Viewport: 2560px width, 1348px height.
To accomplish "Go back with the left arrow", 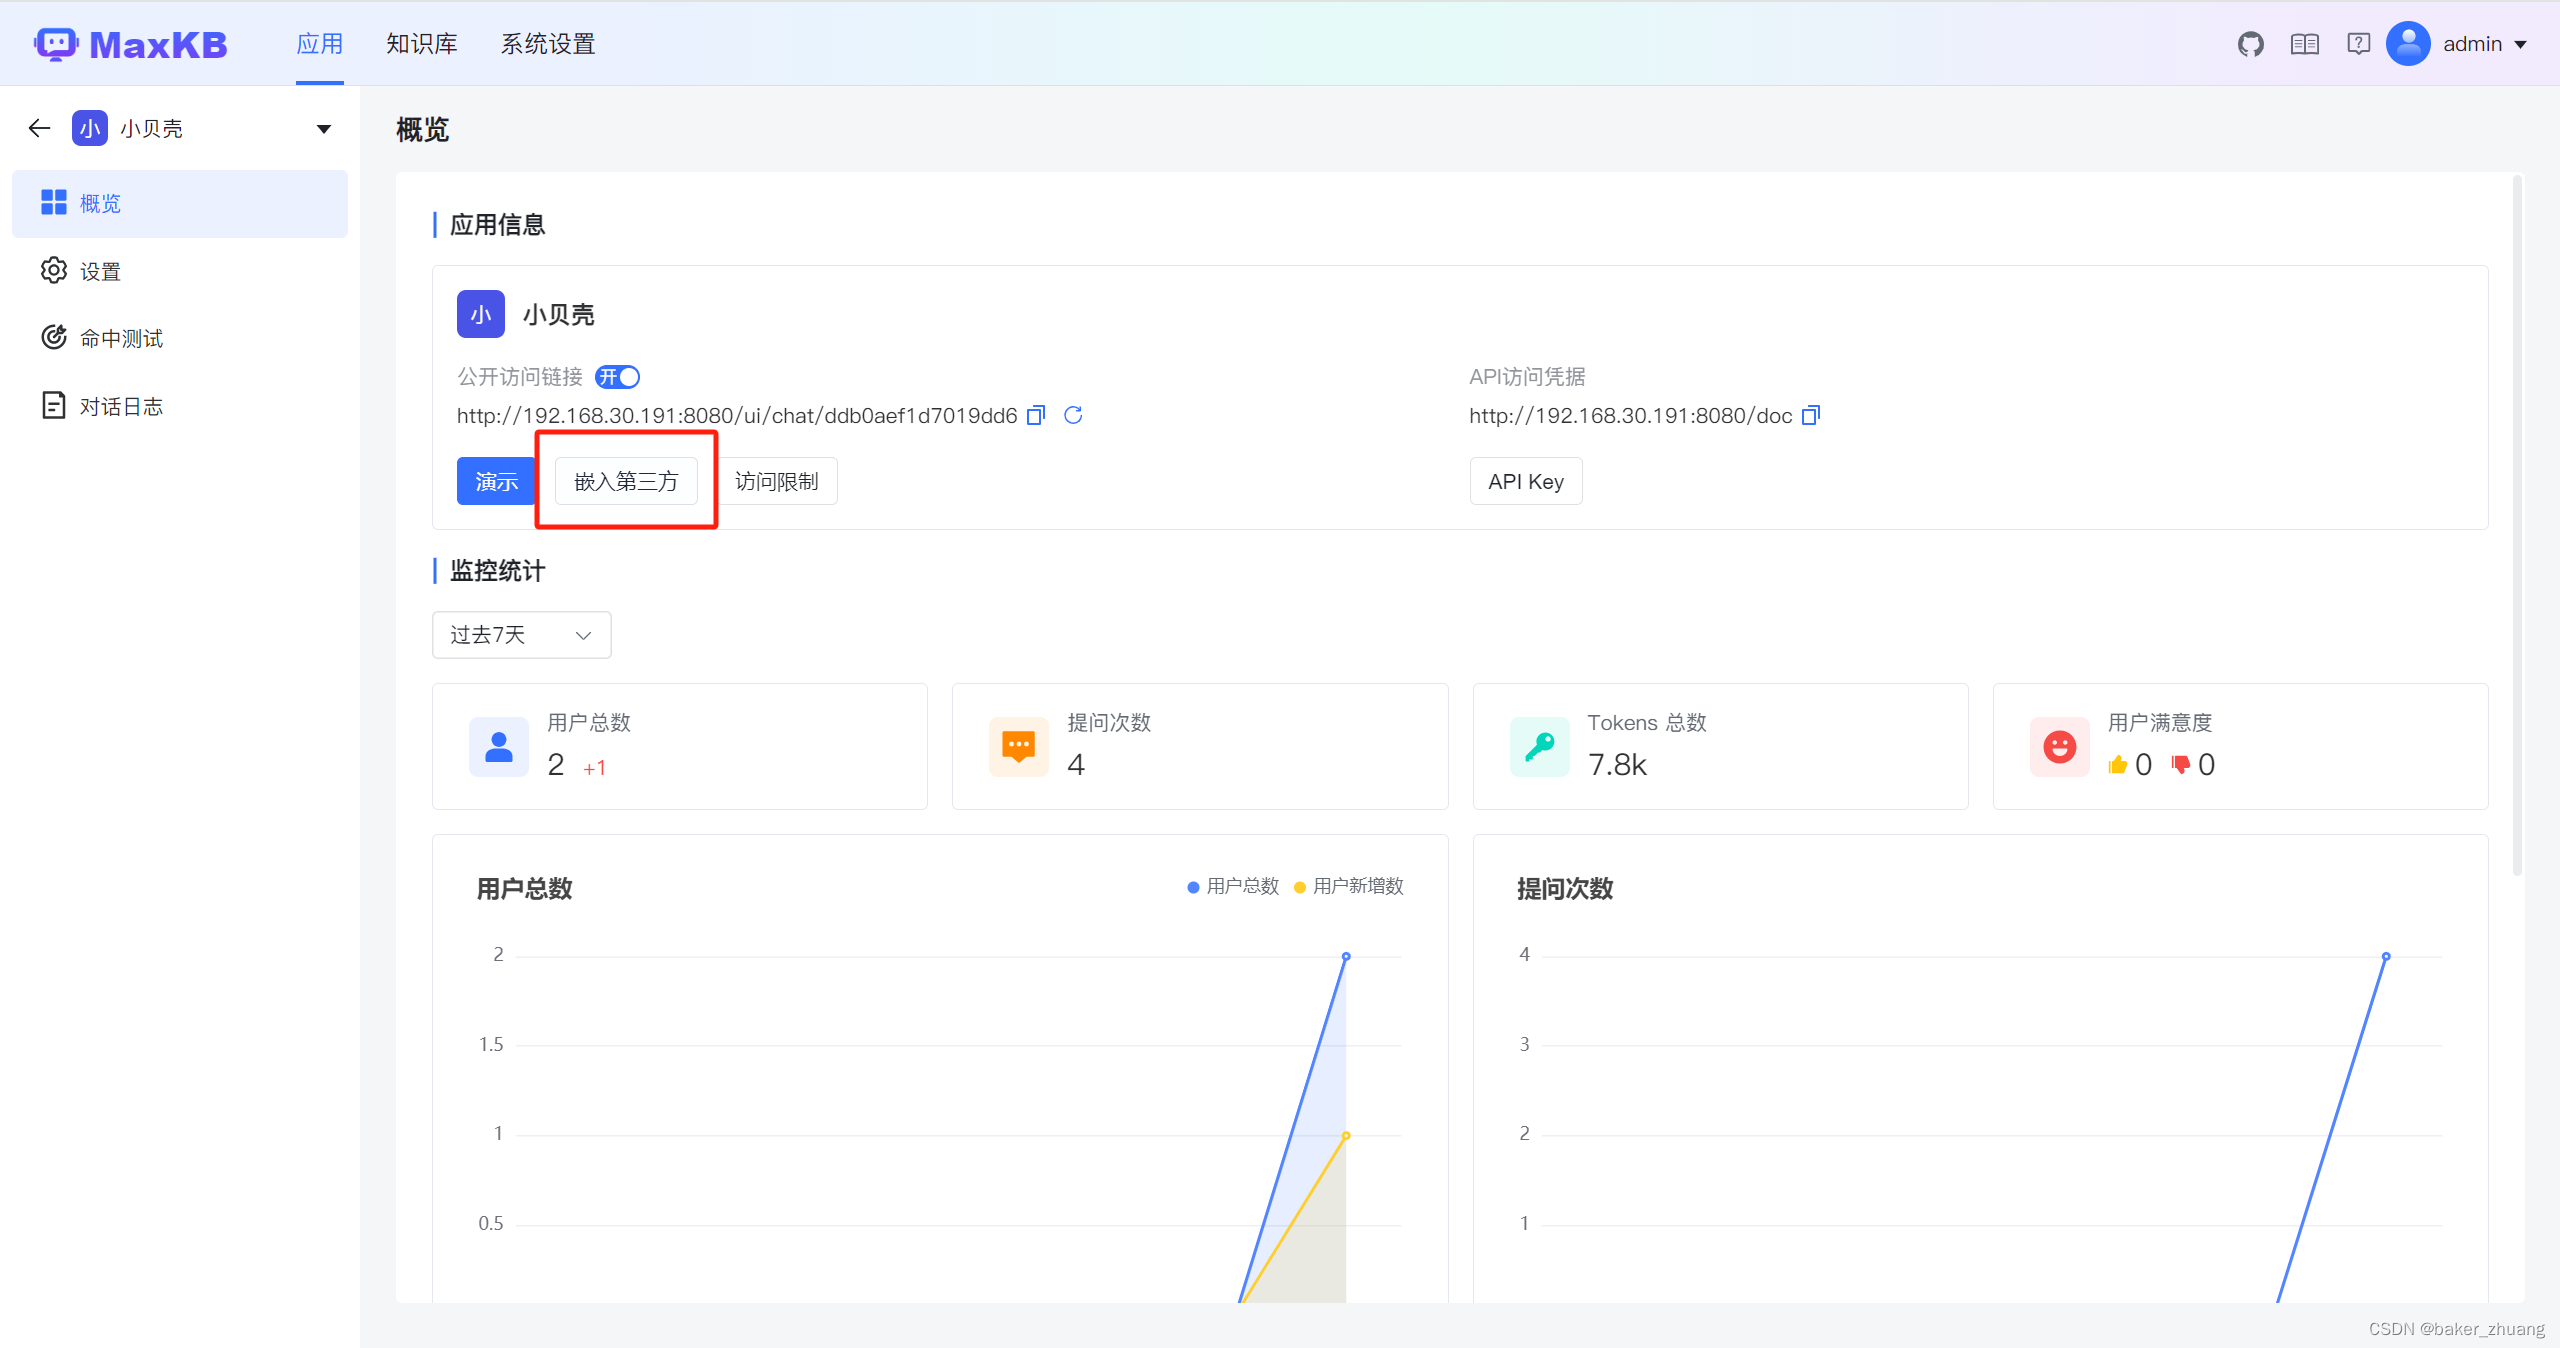I will (39, 128).
